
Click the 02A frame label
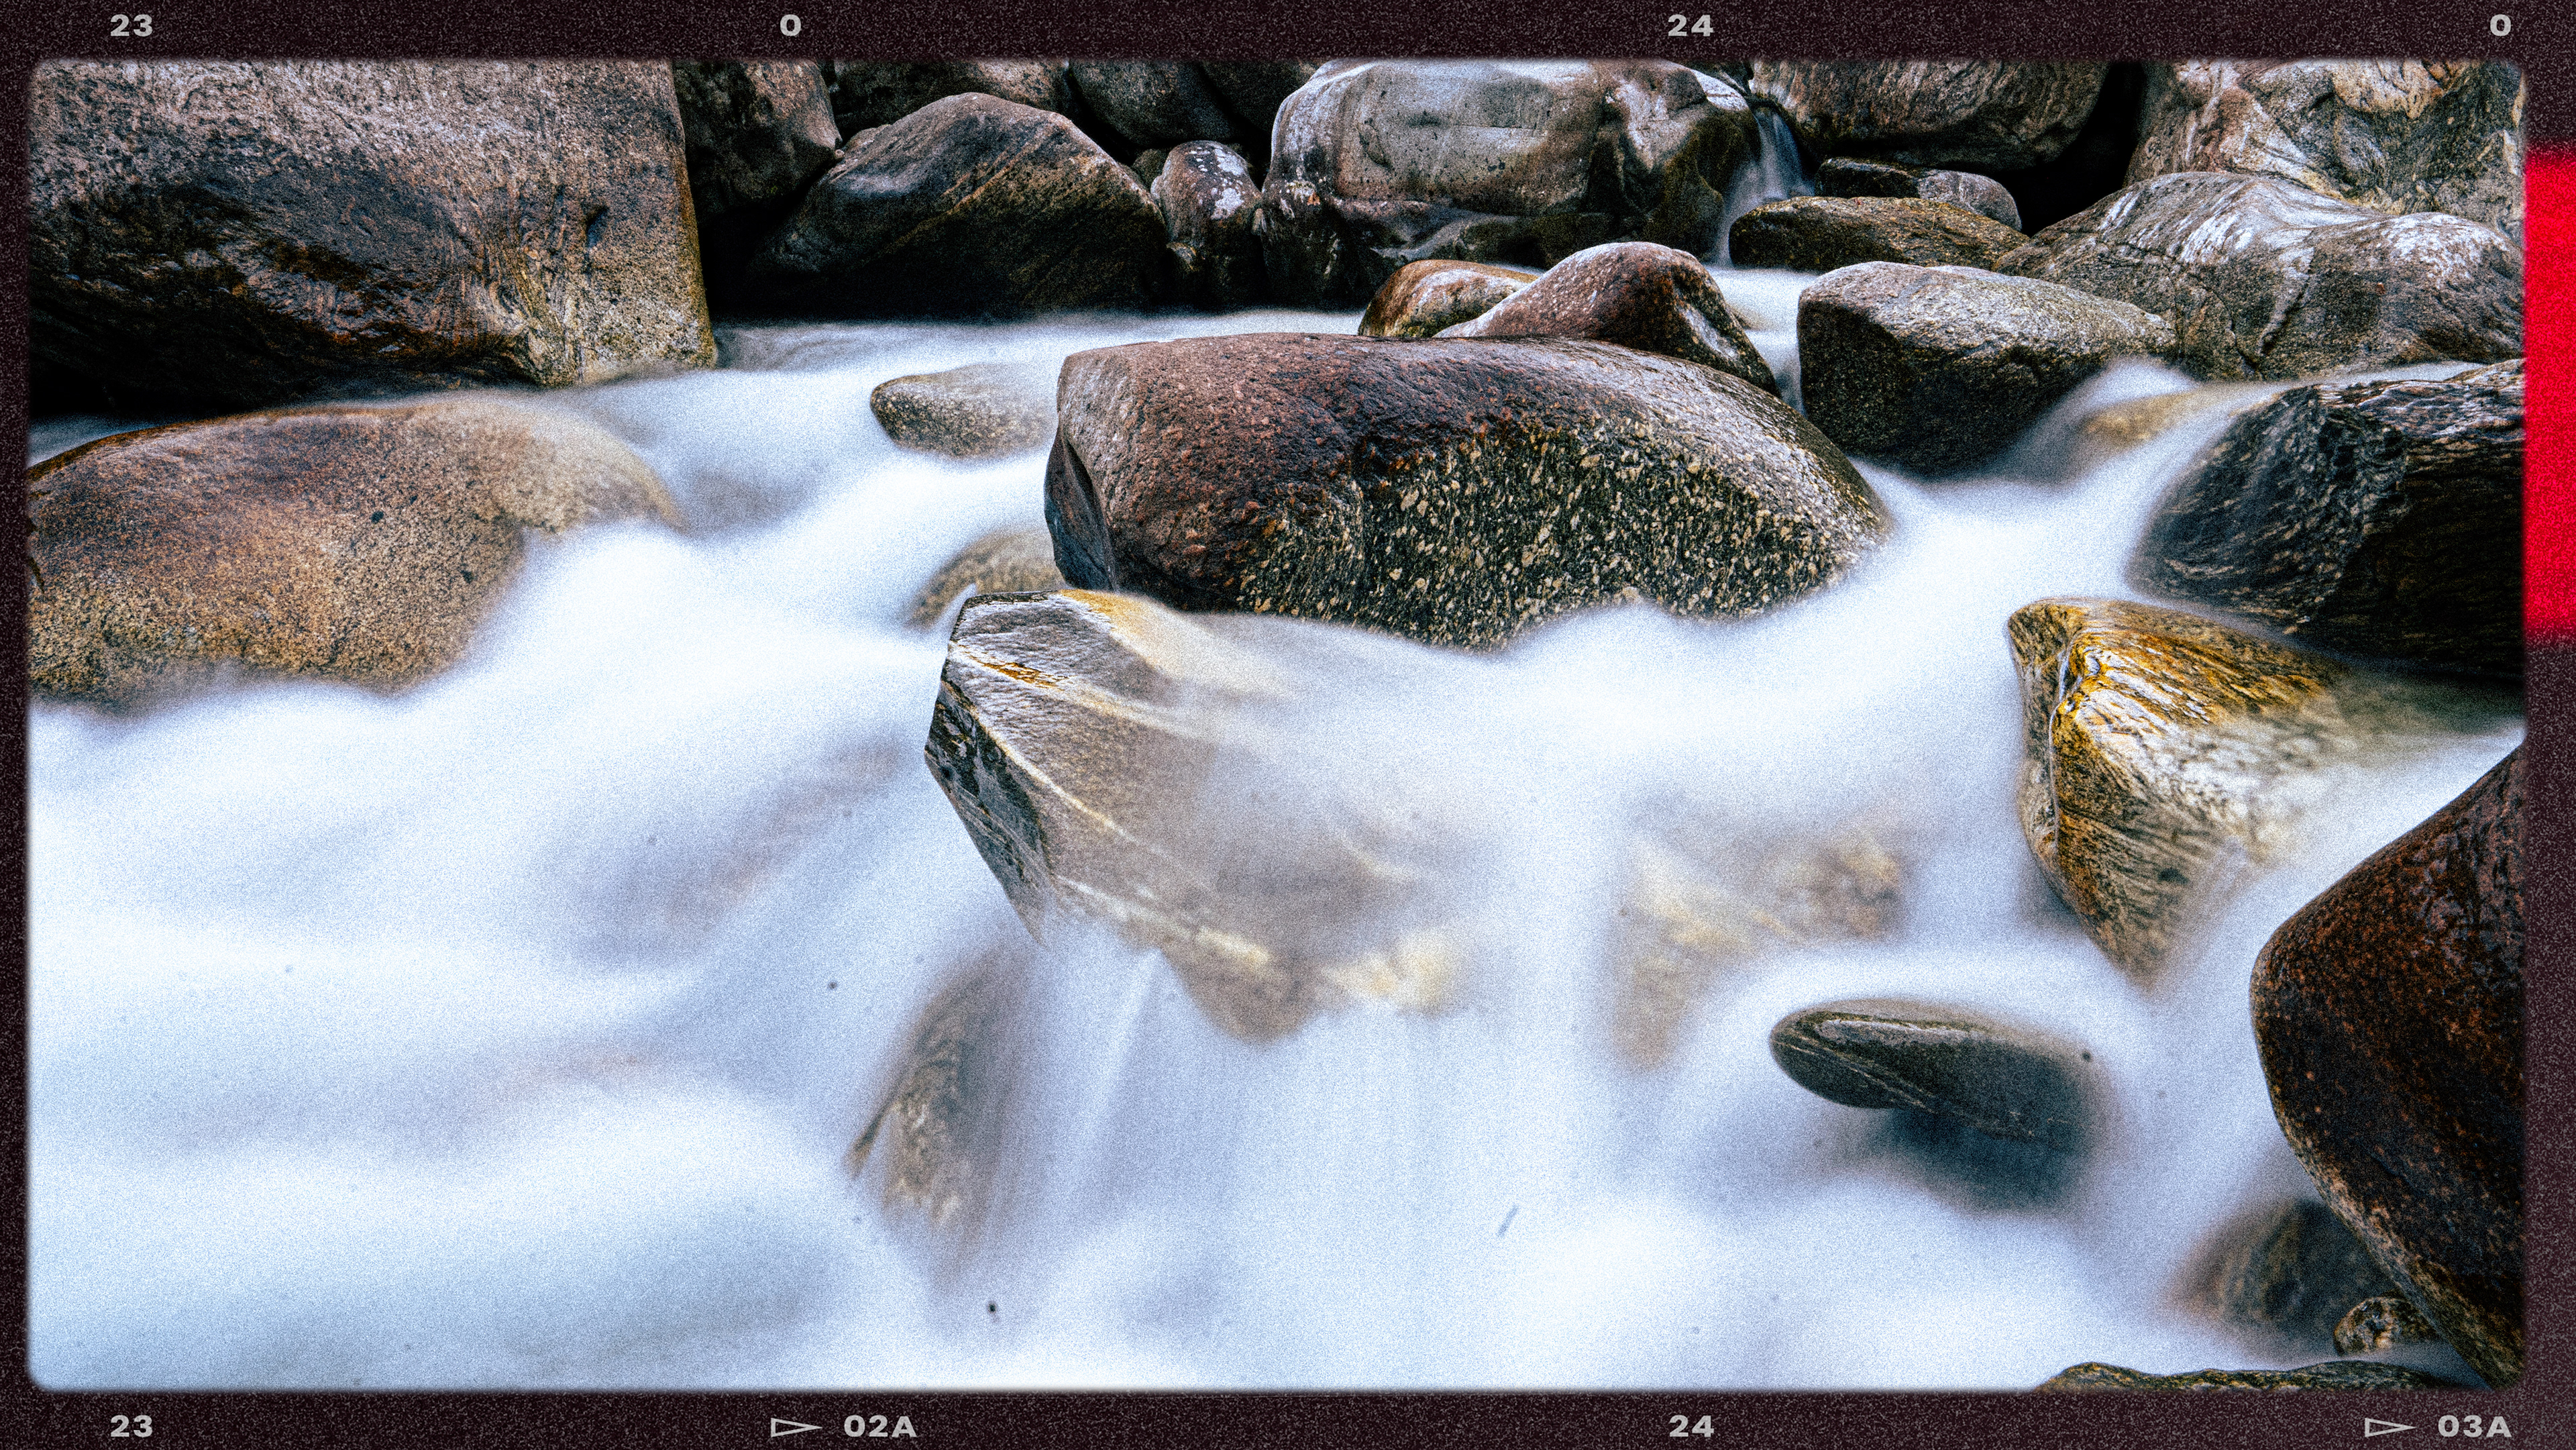[880, 1426]
